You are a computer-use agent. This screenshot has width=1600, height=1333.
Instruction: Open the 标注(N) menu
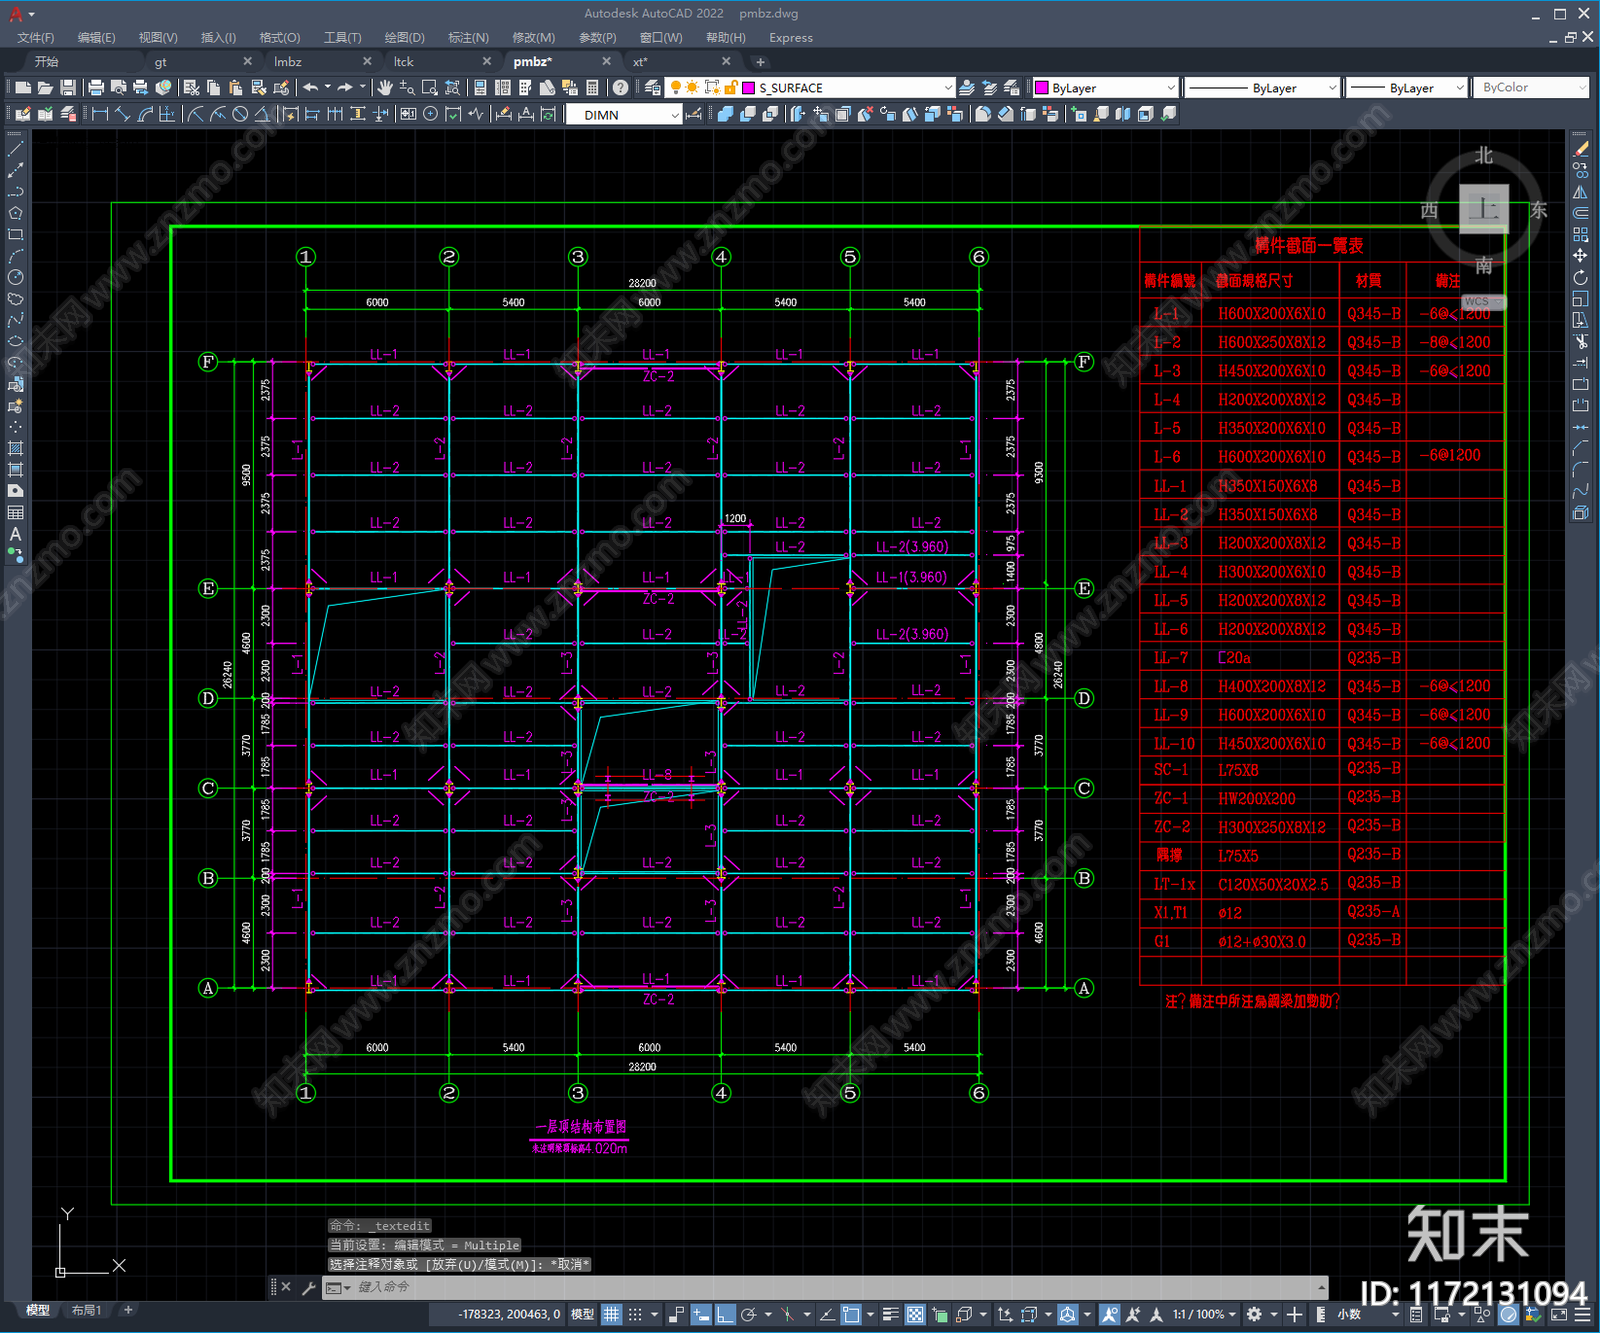point(468,37)
